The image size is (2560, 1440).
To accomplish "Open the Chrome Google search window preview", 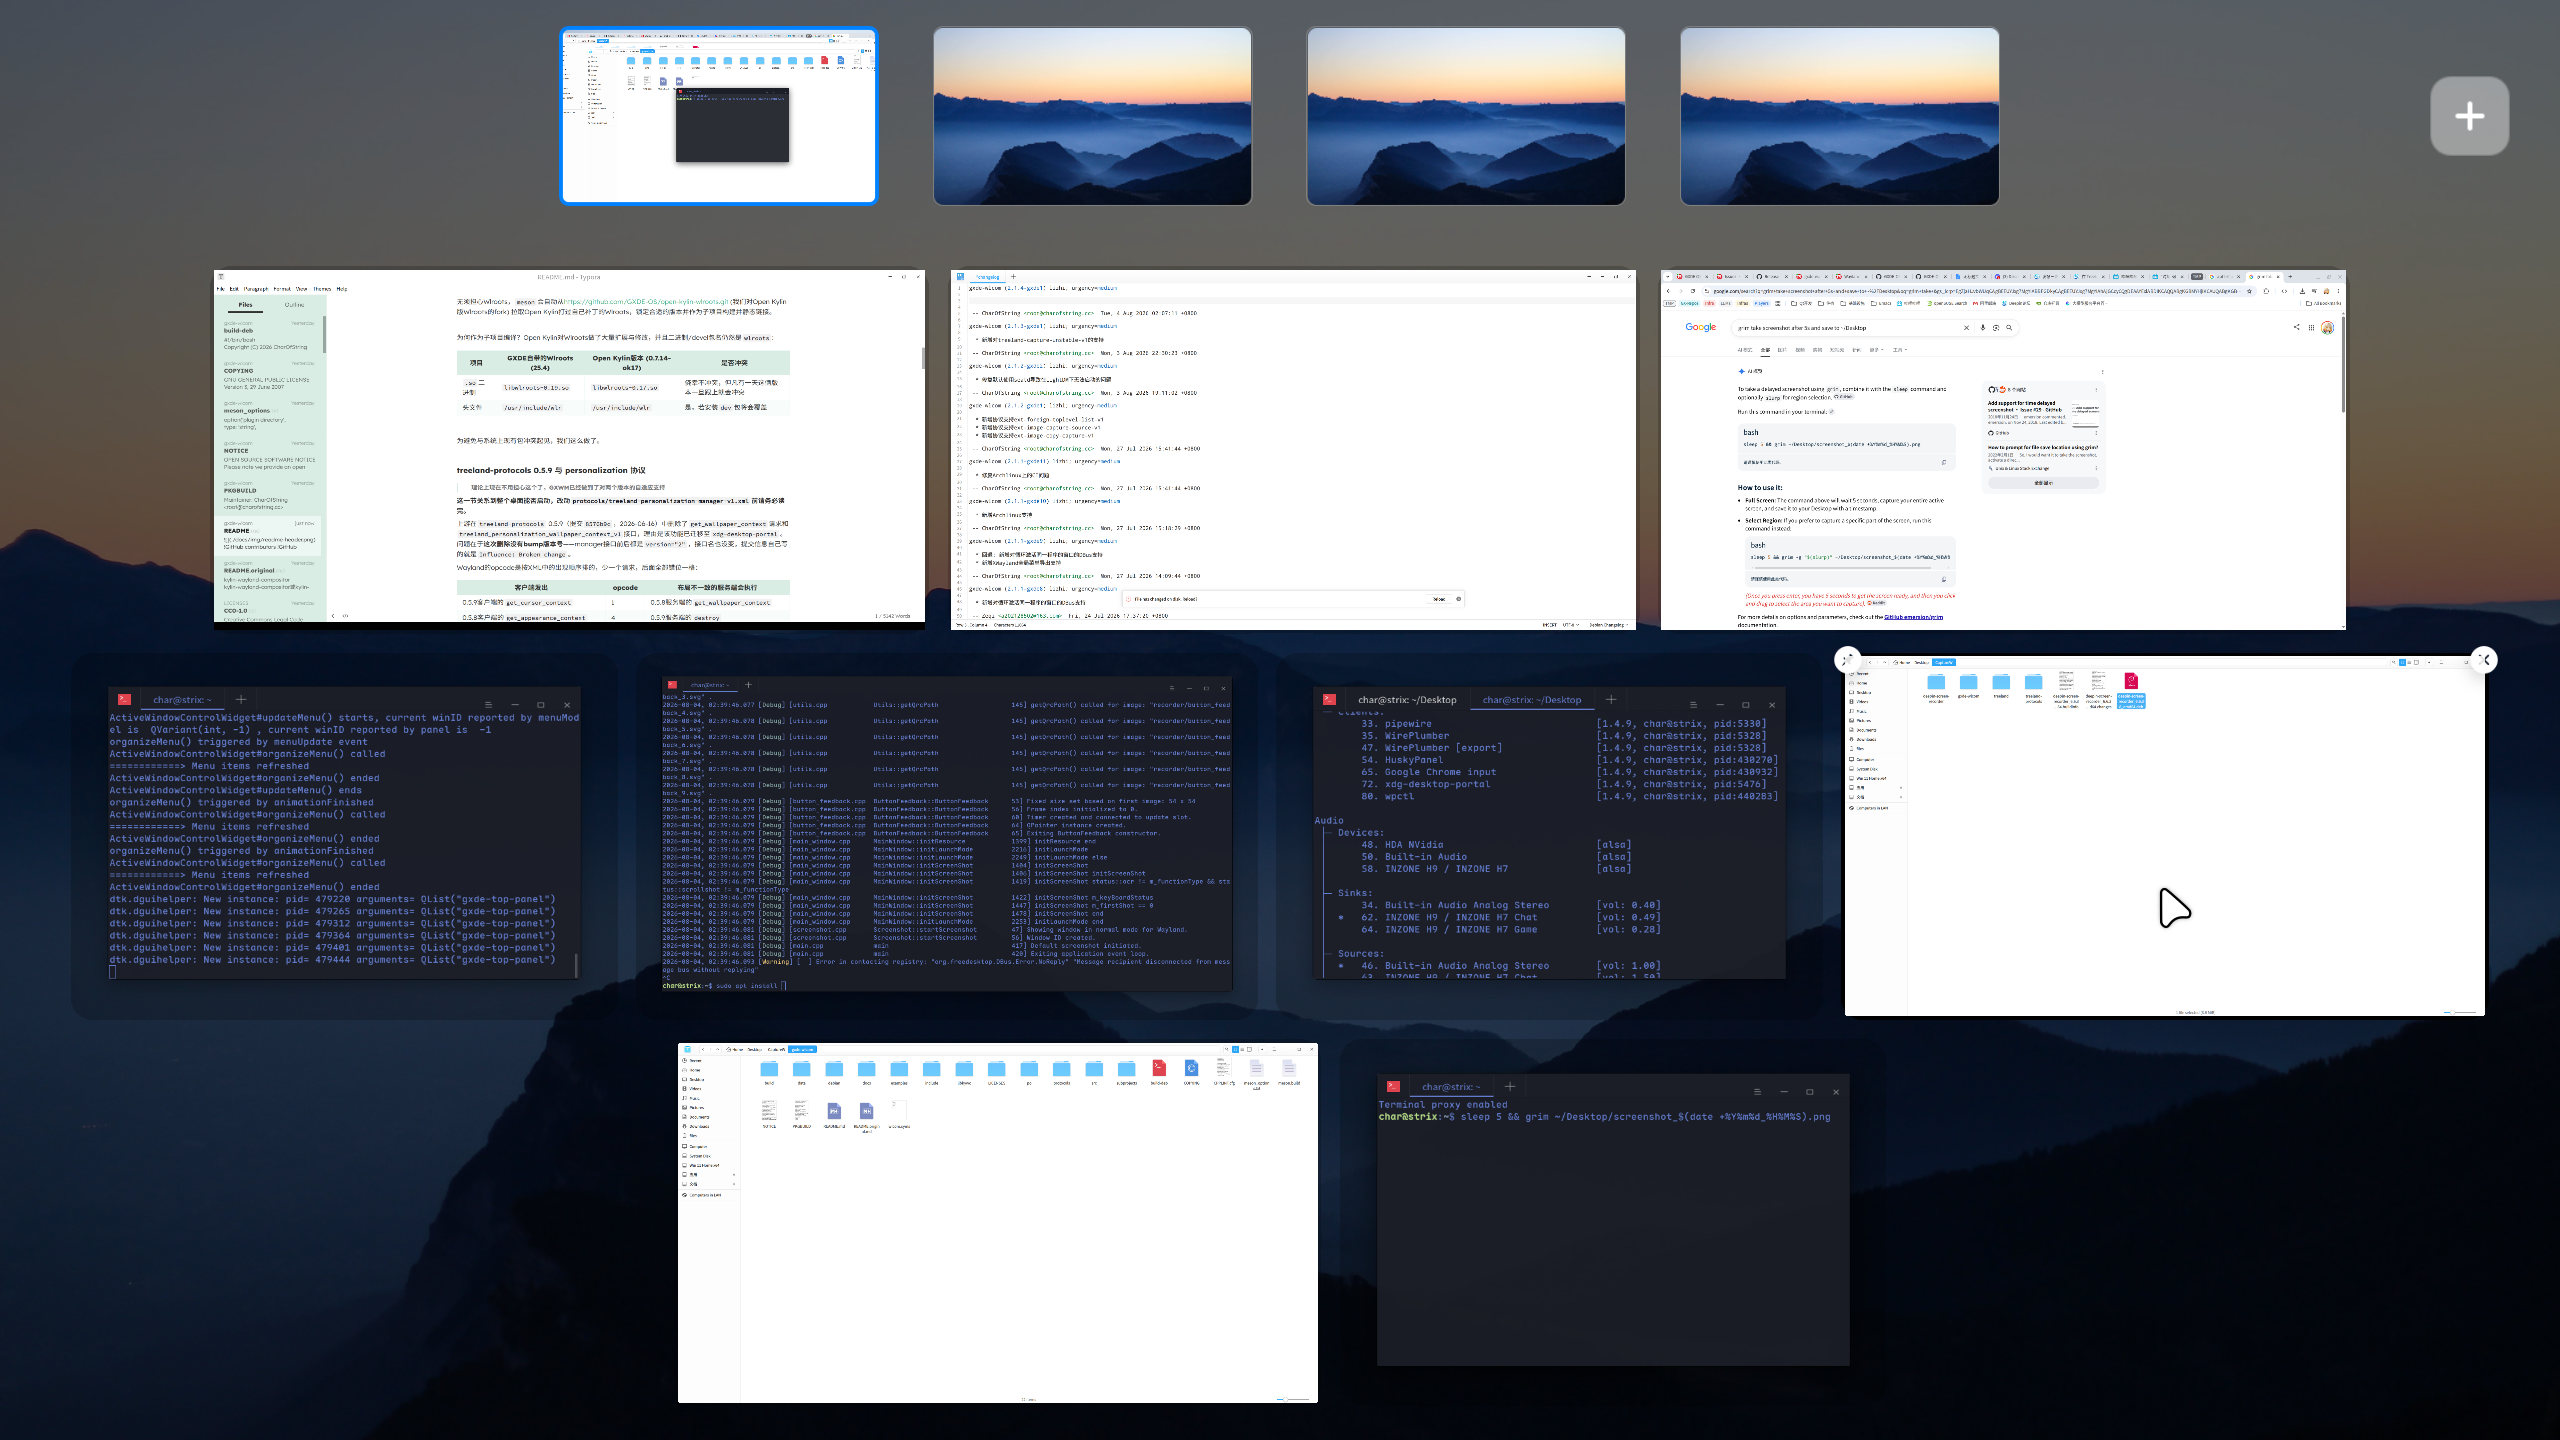I will [2003, 450].
